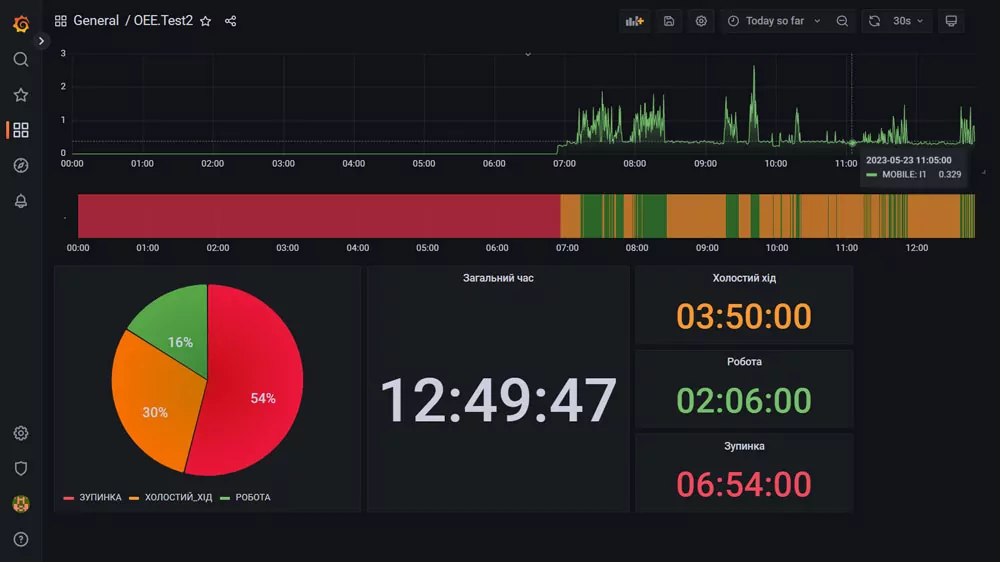This screenshot has height=562, width=1000.
Task: Add a new panel to dashboard
Action: tap(635, 21)
